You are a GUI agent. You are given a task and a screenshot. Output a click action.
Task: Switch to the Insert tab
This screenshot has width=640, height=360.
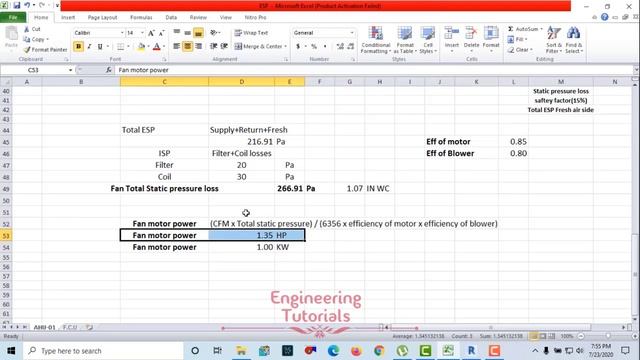(68, 18)
